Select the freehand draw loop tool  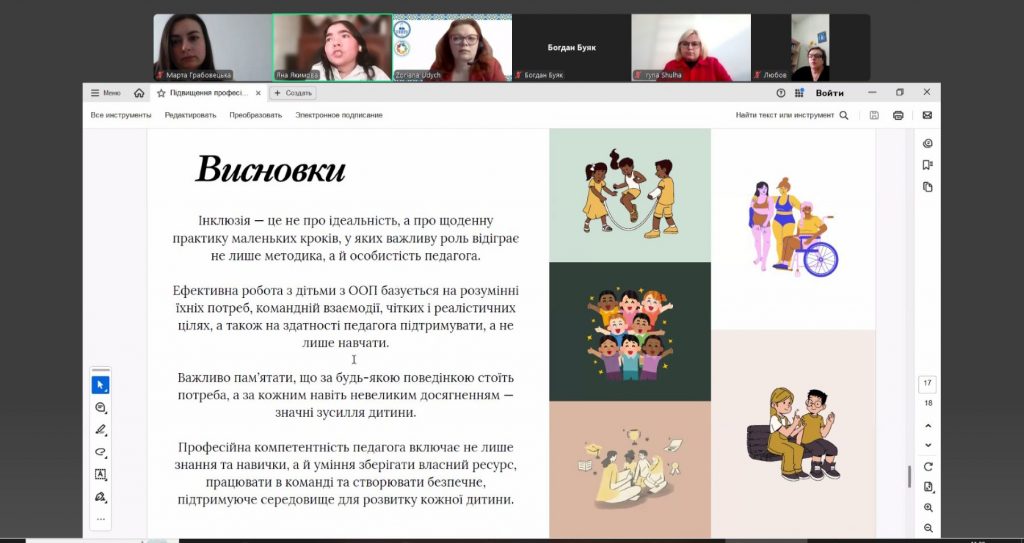click(x=100, y=452)
